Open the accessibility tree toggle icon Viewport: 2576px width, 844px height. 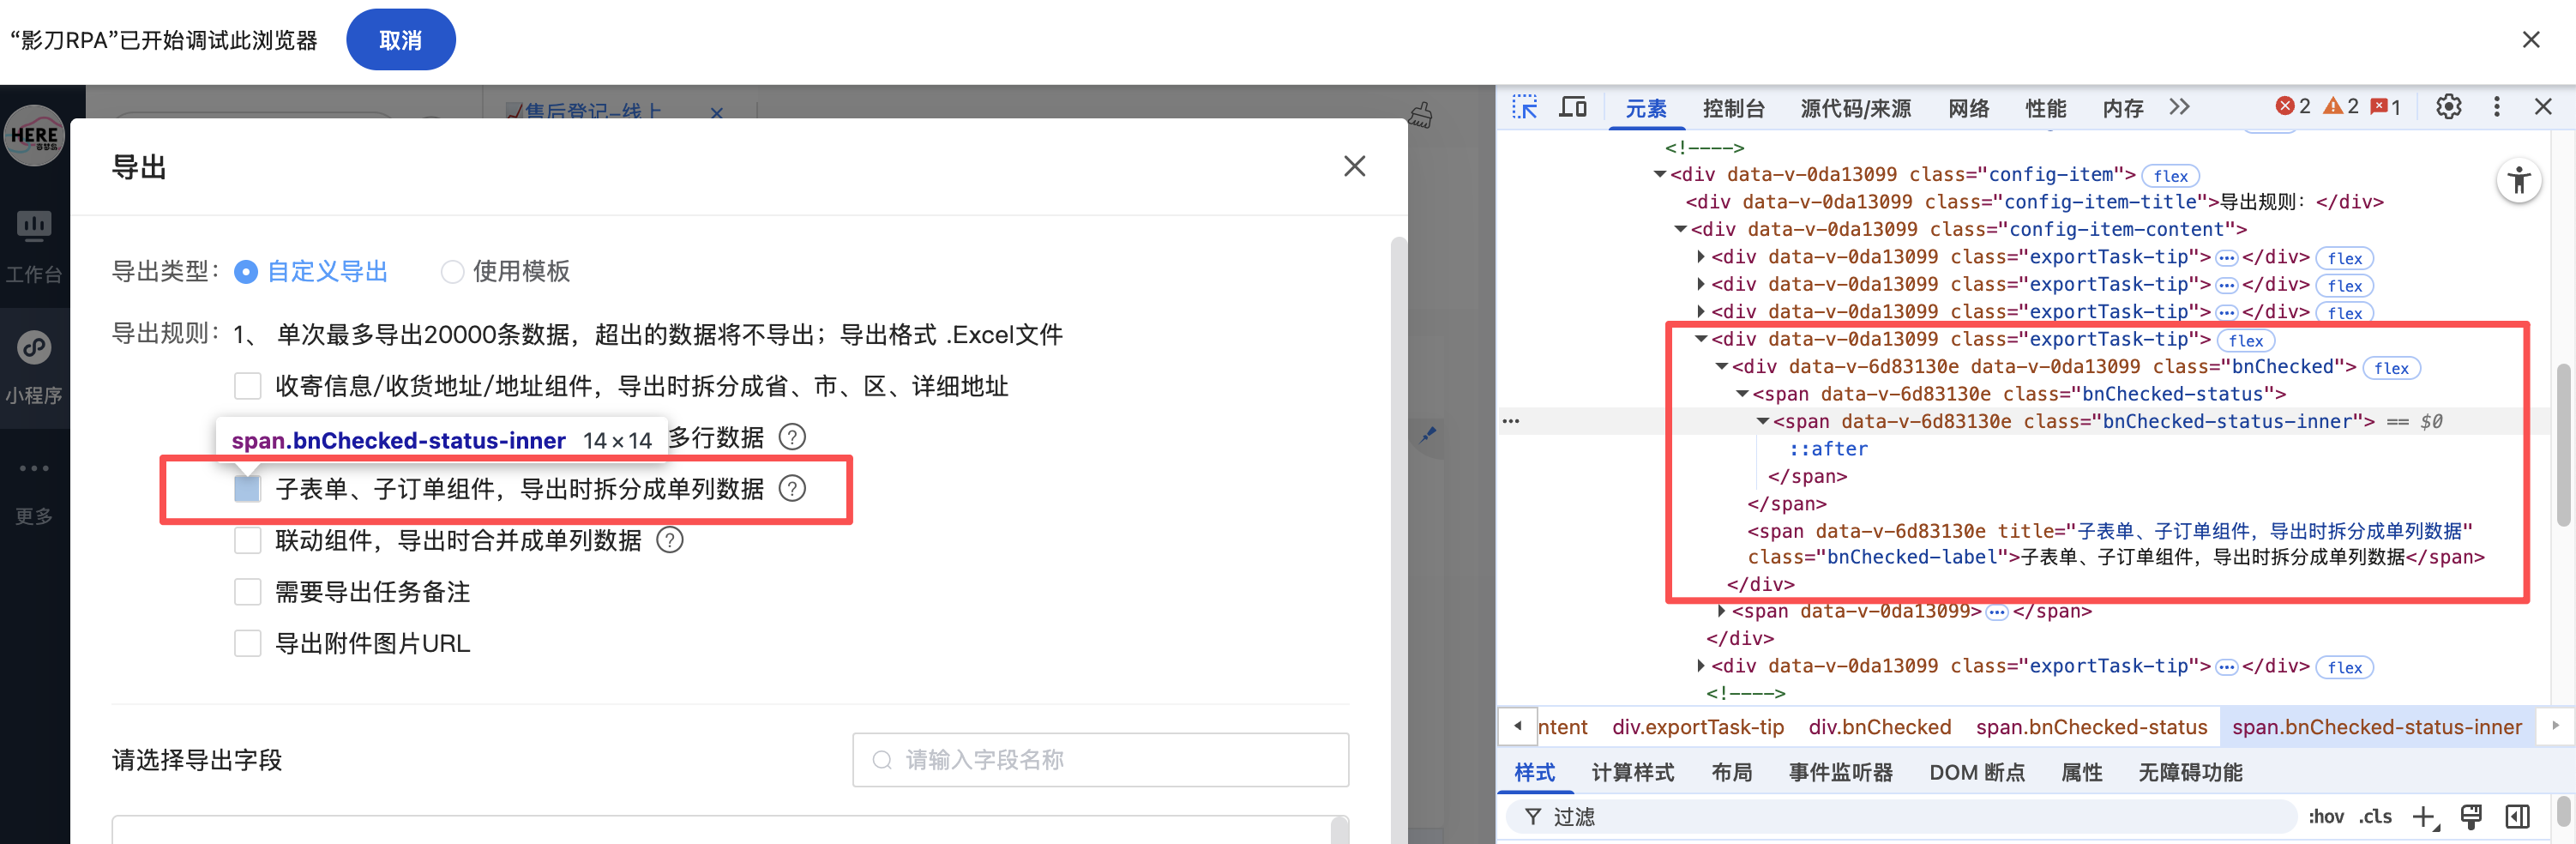[x=2519, y=181]
